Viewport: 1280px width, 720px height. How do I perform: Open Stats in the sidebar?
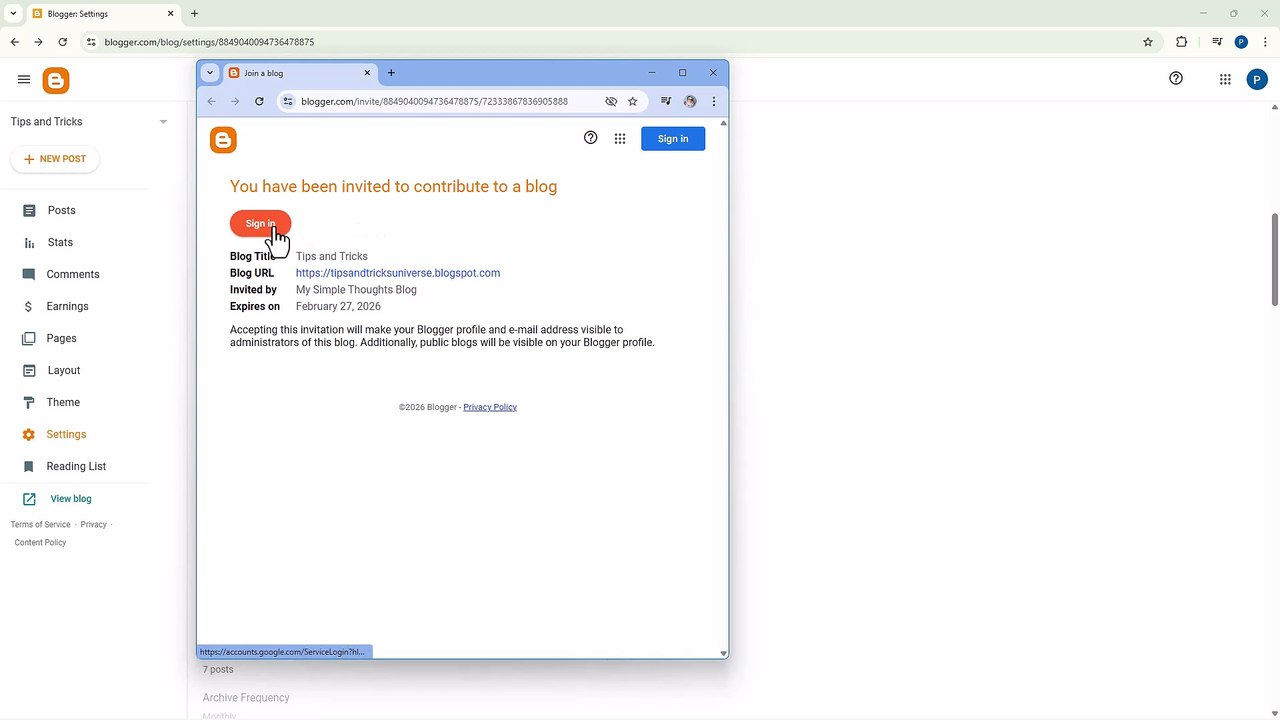point(60,242)
